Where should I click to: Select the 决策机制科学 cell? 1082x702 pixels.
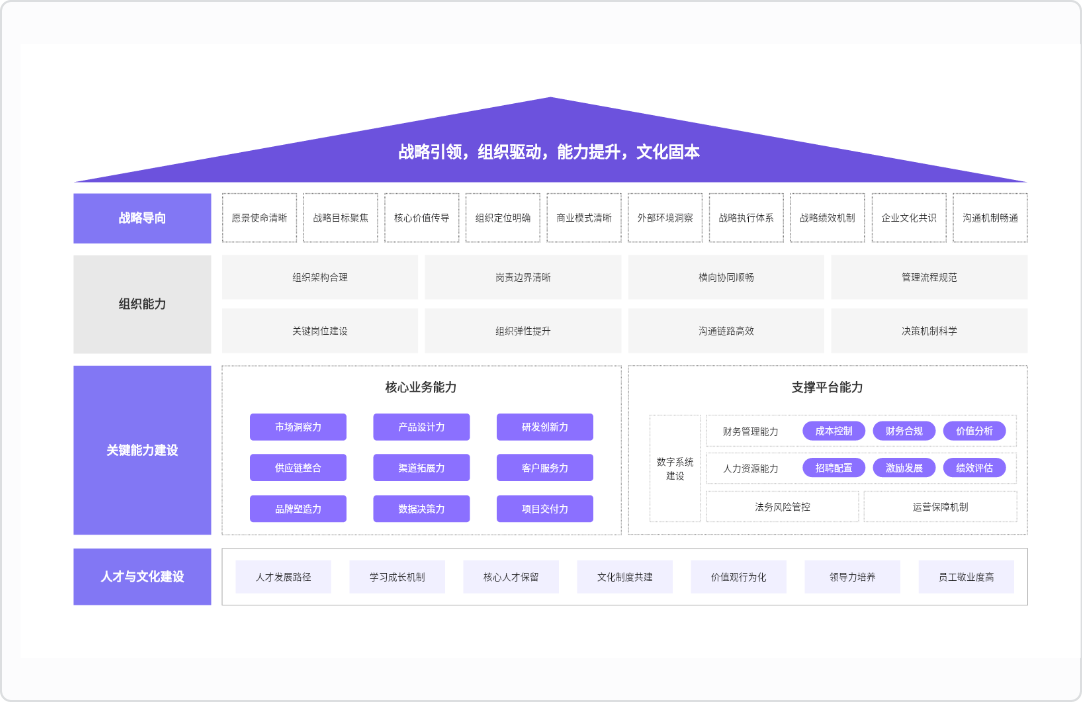[x=929, y=331]
